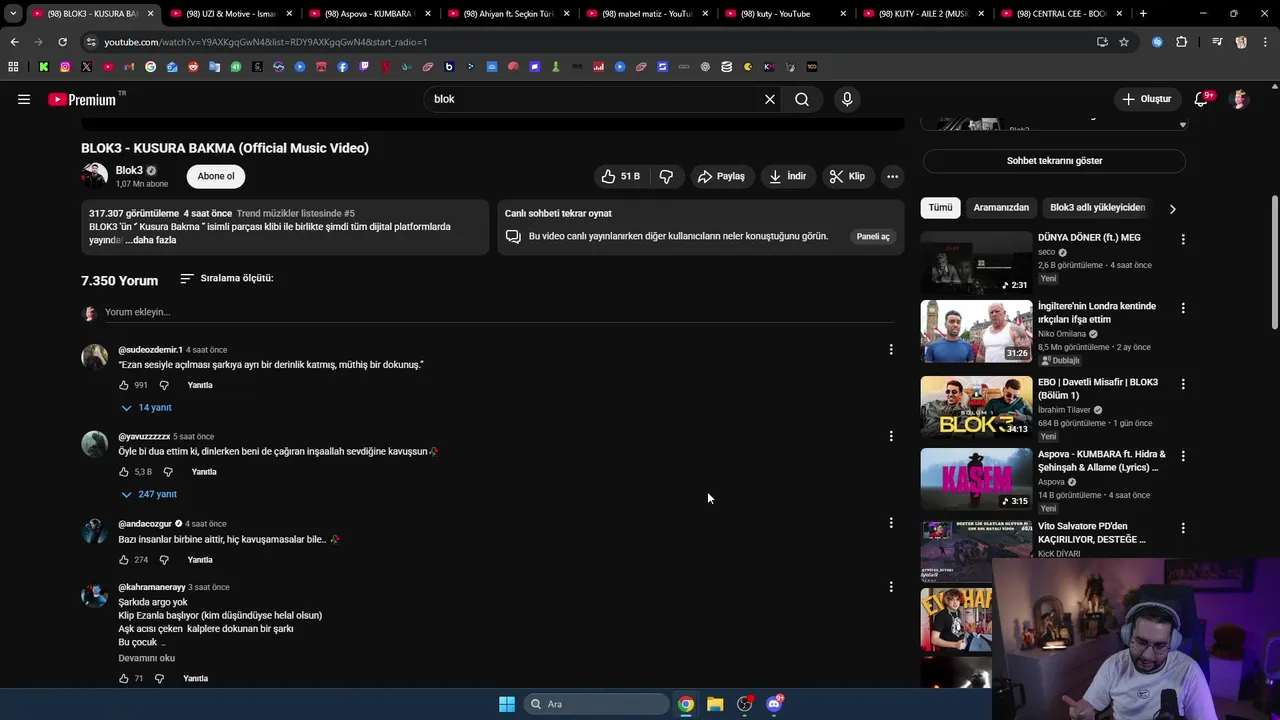
Task: Expand the playlist panel chevron
Action: click(x=1183, y=125)
